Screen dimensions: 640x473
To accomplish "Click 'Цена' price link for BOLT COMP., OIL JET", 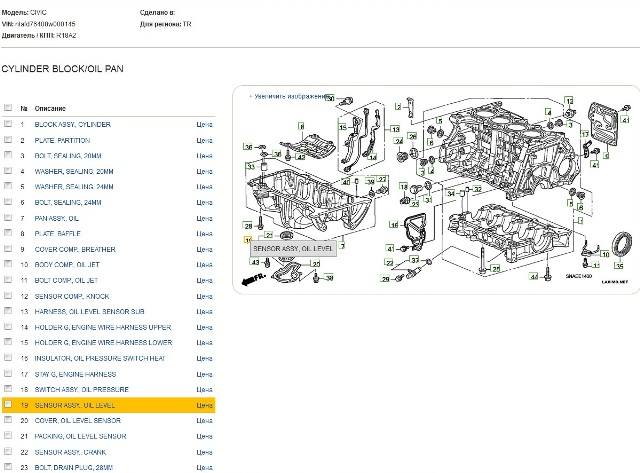I will click(204, 280).
